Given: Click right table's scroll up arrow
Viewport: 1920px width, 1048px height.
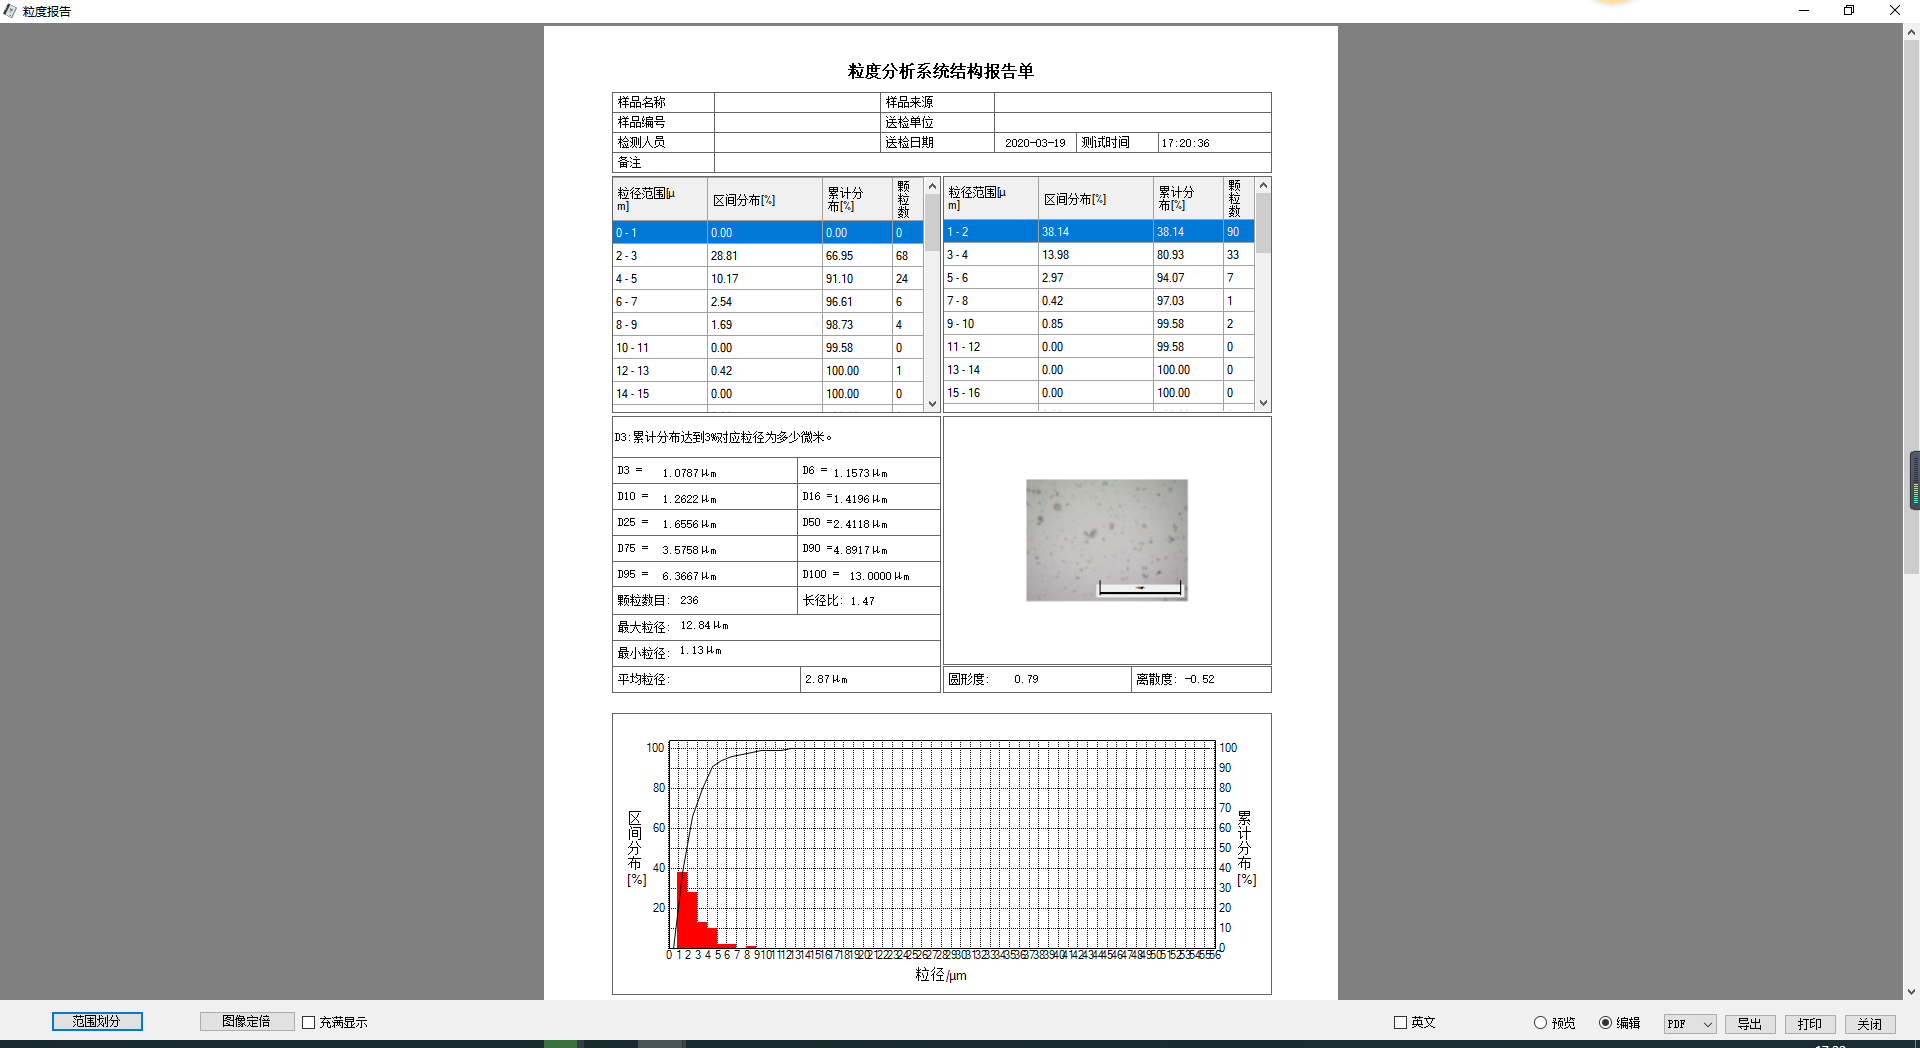Looking at the screenshot, I should tap(1263, 186).
